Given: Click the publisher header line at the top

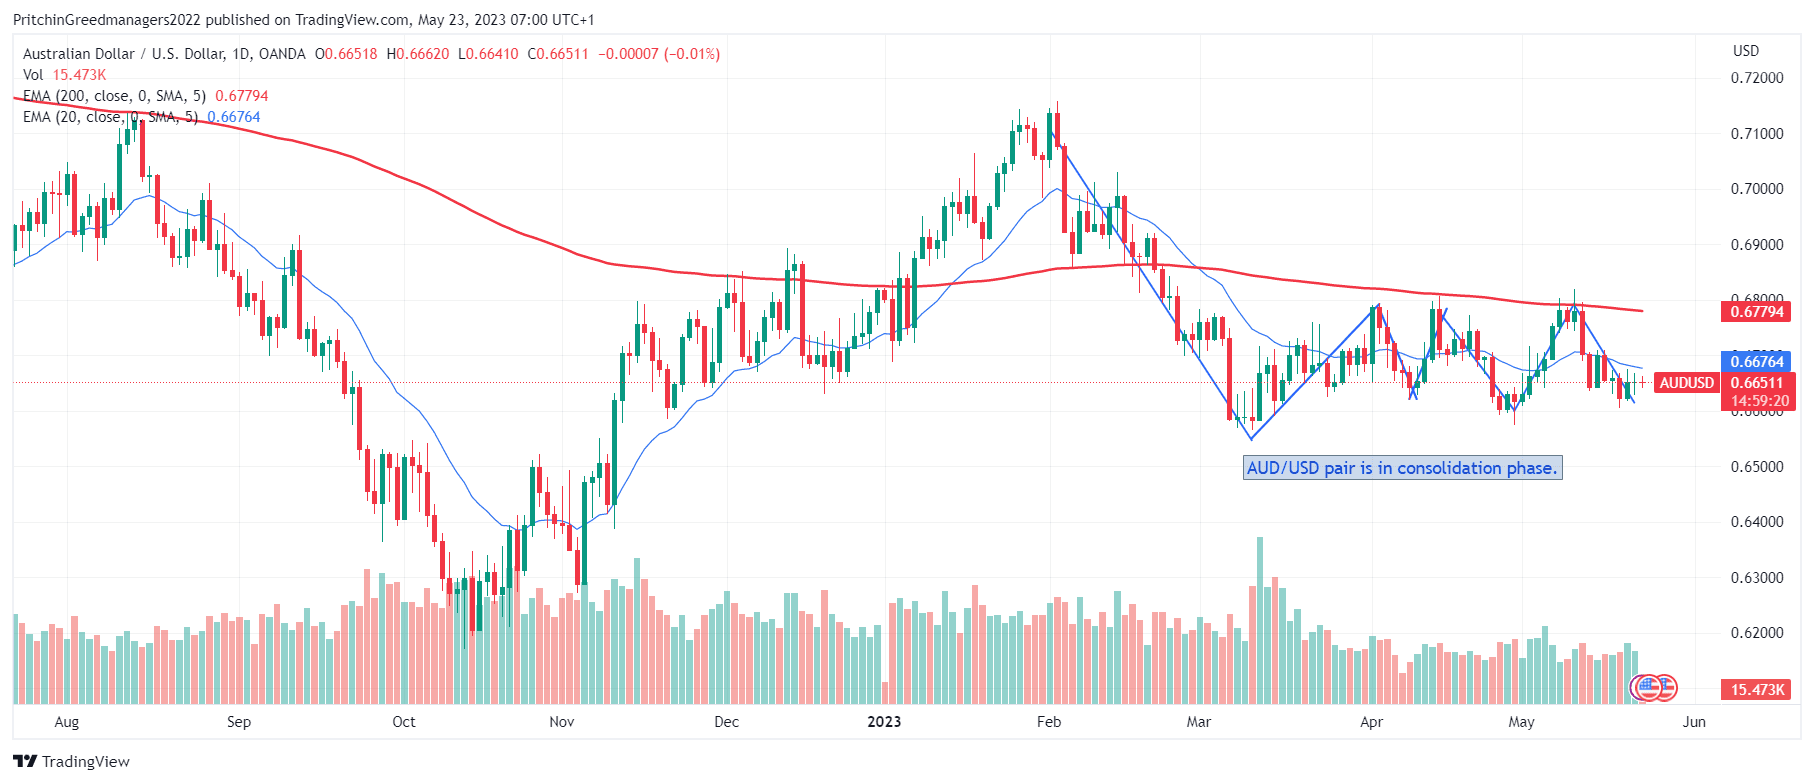Looking at the screenshot, I should coord(304,20).
